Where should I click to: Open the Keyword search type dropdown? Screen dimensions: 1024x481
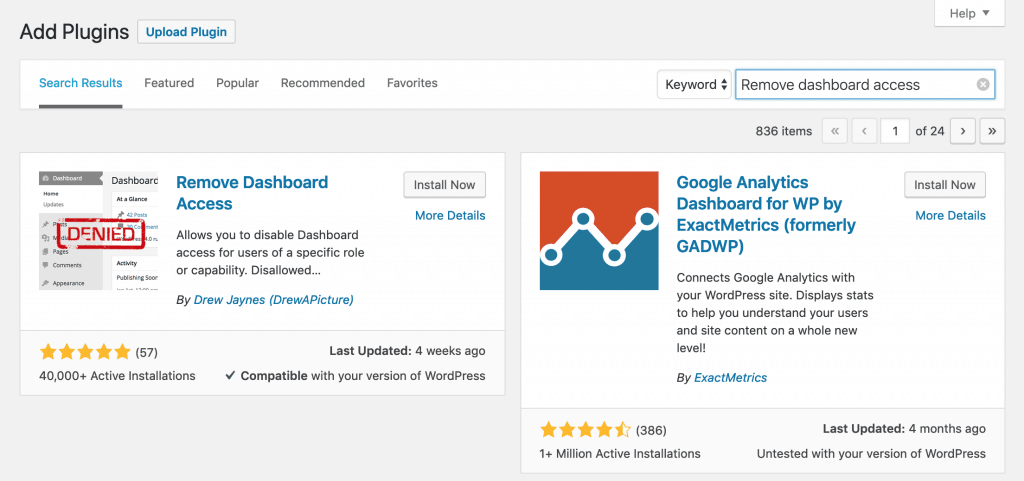click(x=694, y=85)
